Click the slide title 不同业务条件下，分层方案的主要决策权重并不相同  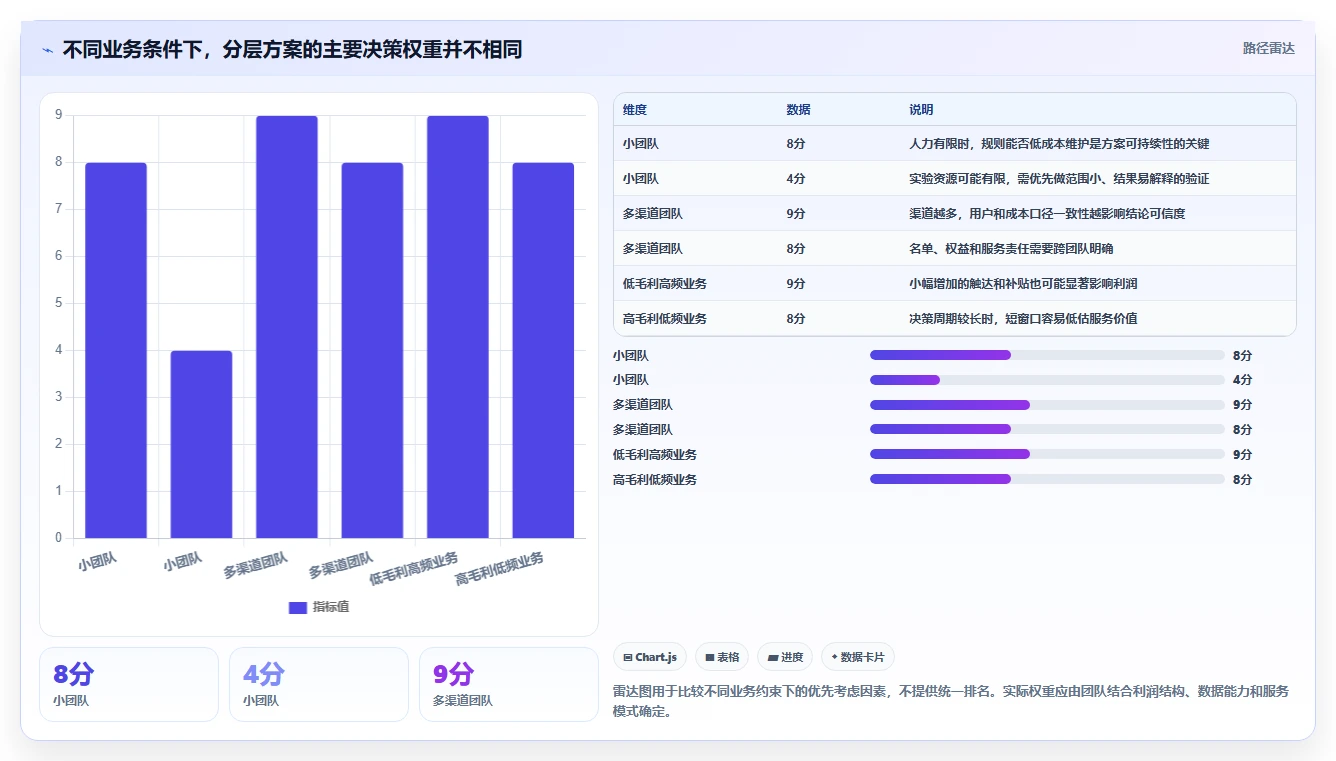[x=293, y=50]
